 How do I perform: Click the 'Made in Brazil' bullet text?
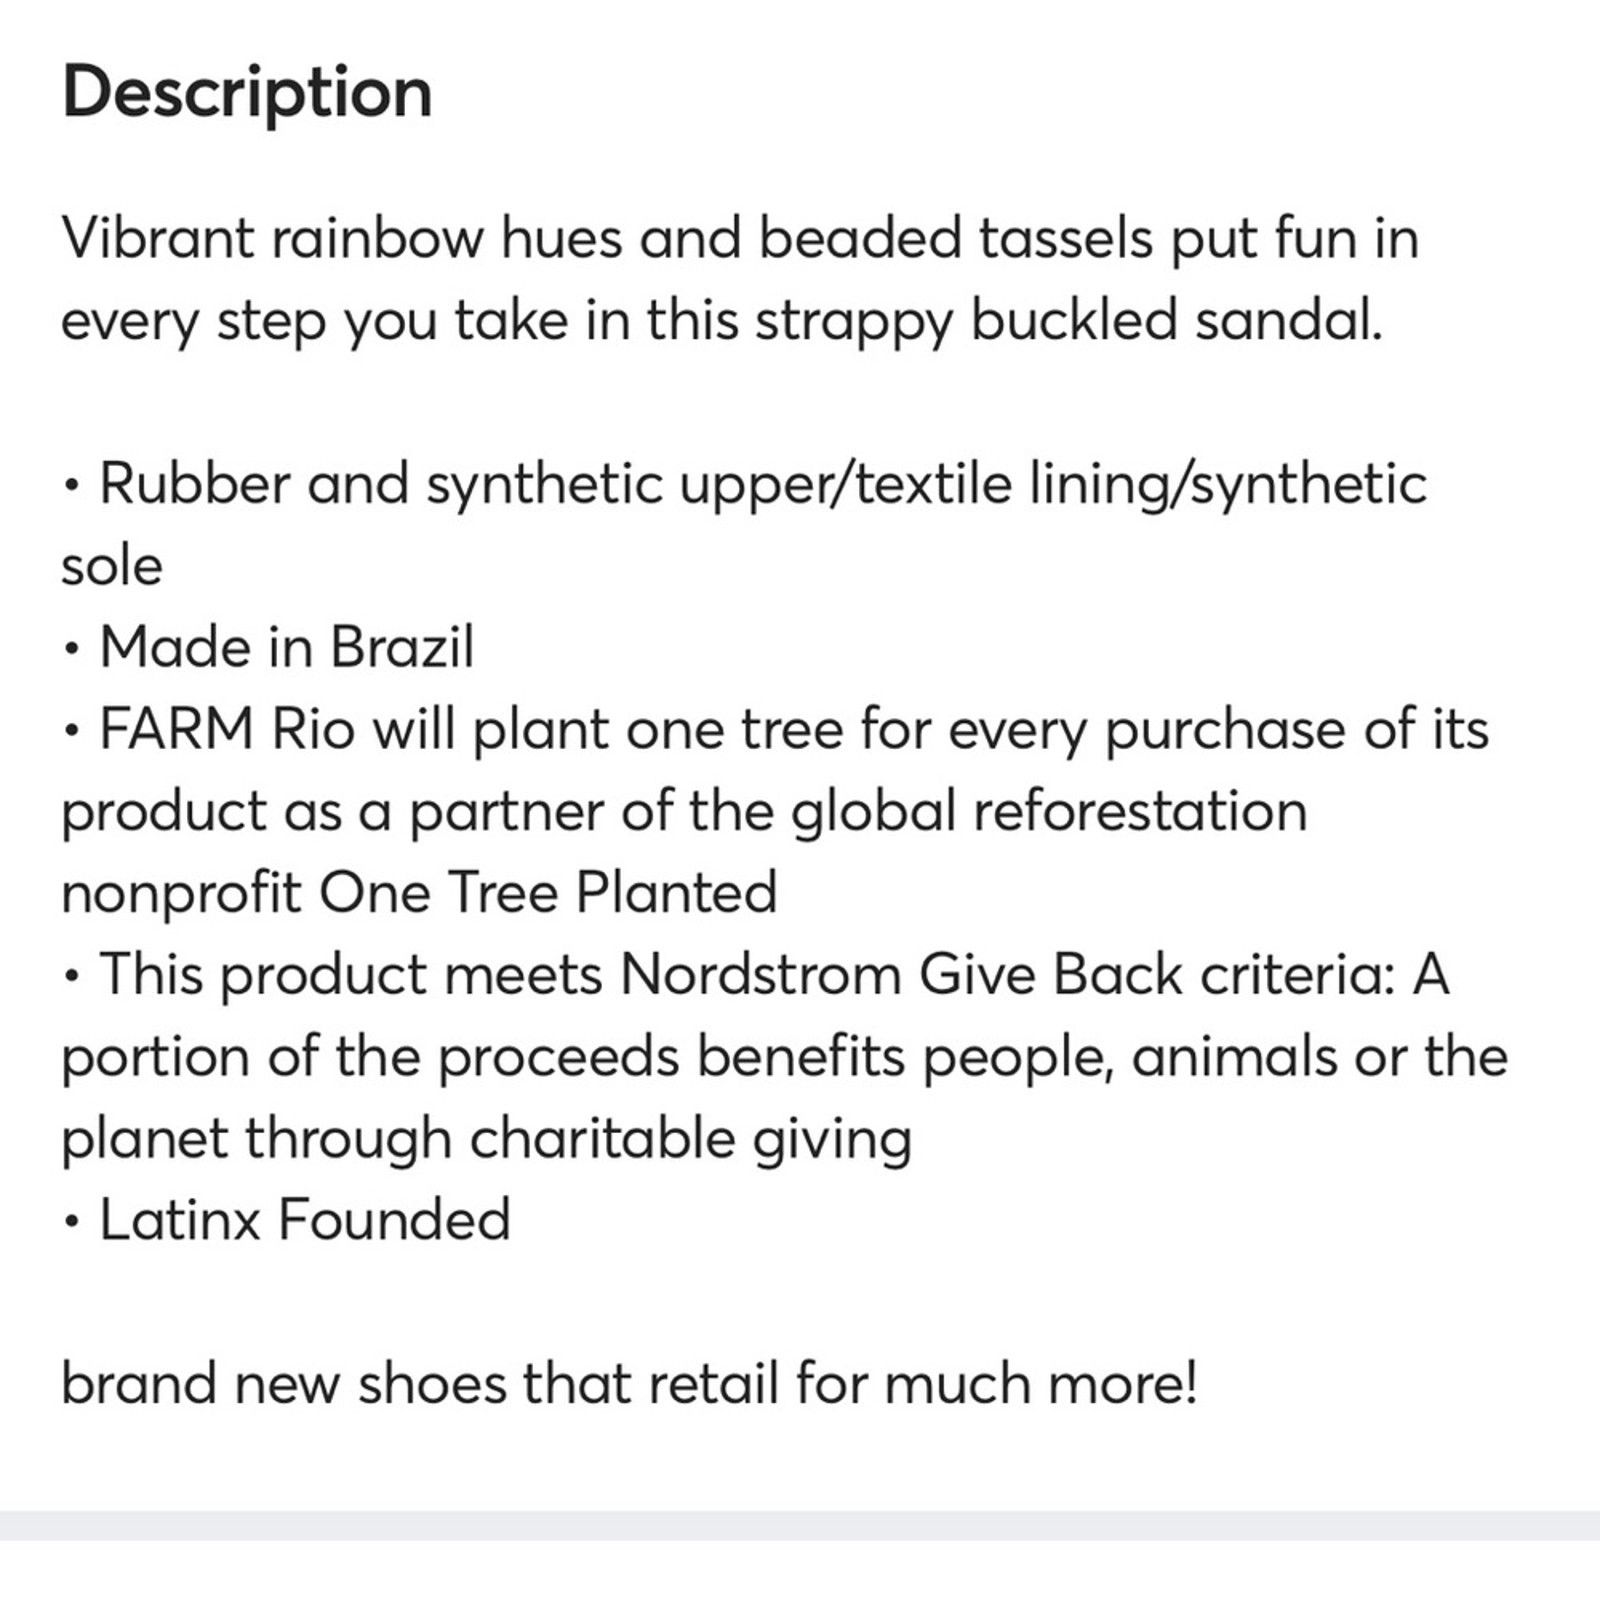click(287, 647)
